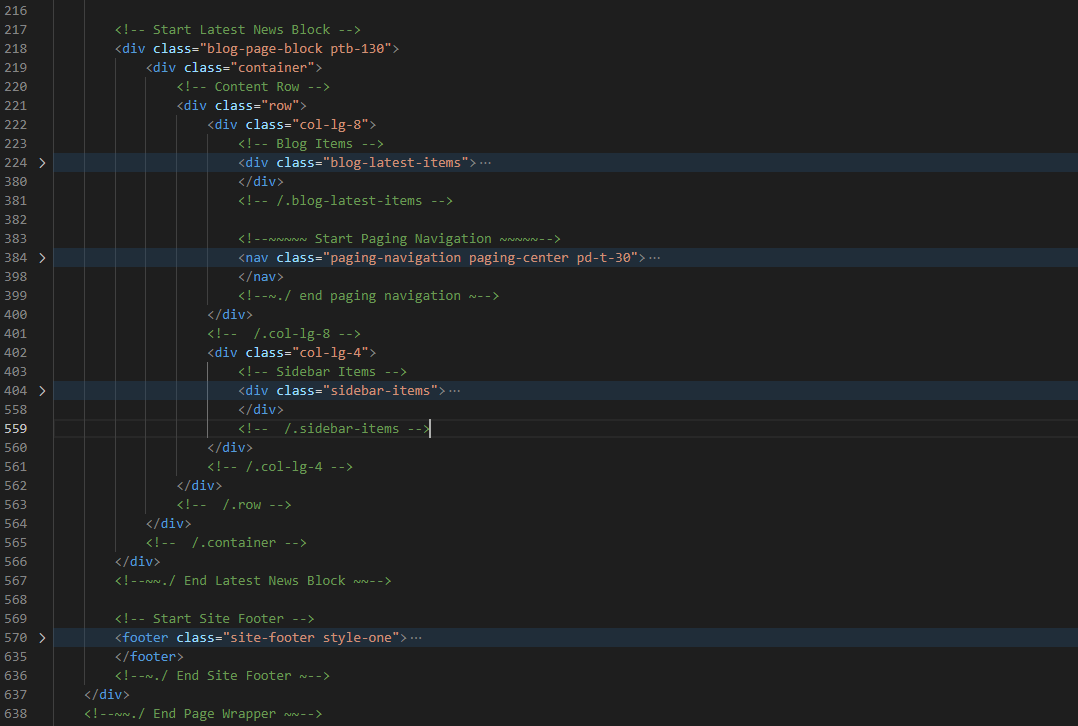Click the "blog-page-block ptb-130" class value
The image size is (1078, 726).
[299, 49]
